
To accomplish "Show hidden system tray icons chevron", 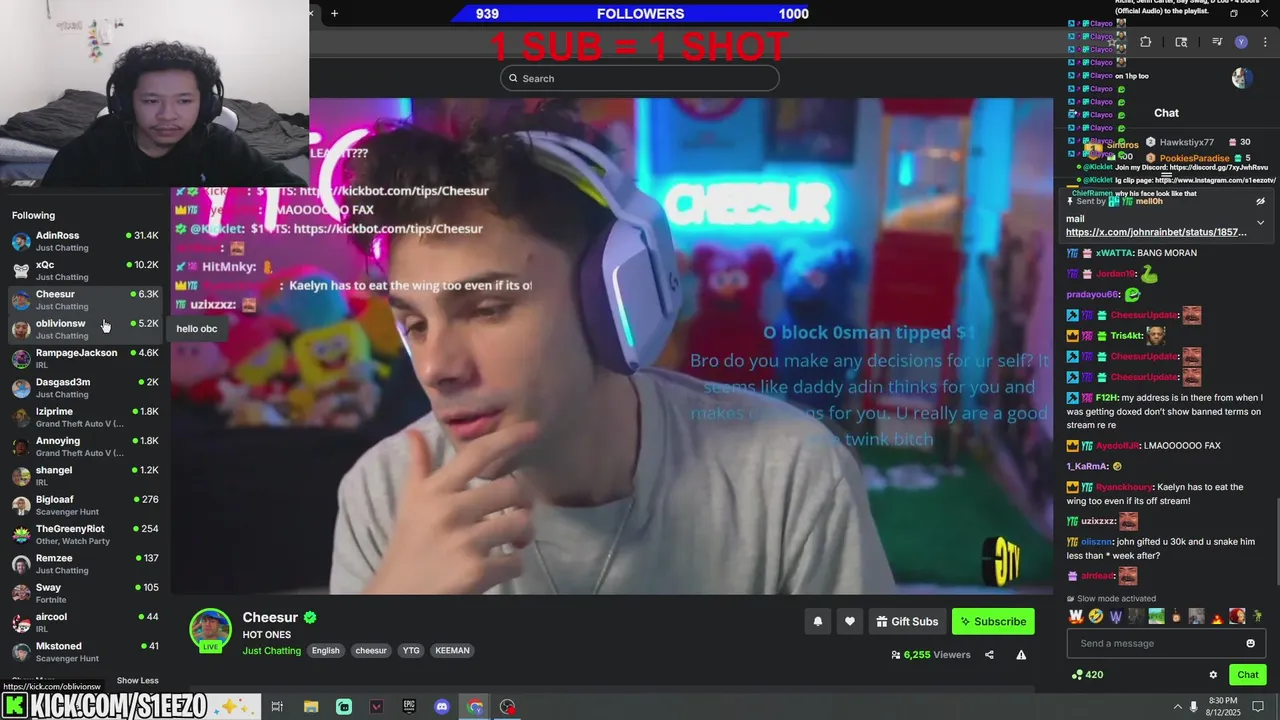I will click(1177, 707).
